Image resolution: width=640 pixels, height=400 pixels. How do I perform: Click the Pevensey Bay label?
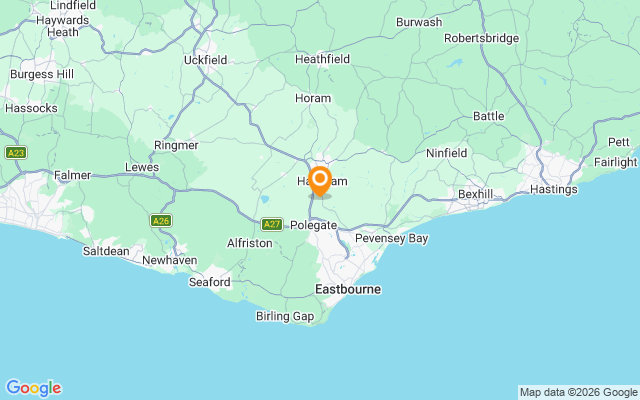click(x=391, y=238)
